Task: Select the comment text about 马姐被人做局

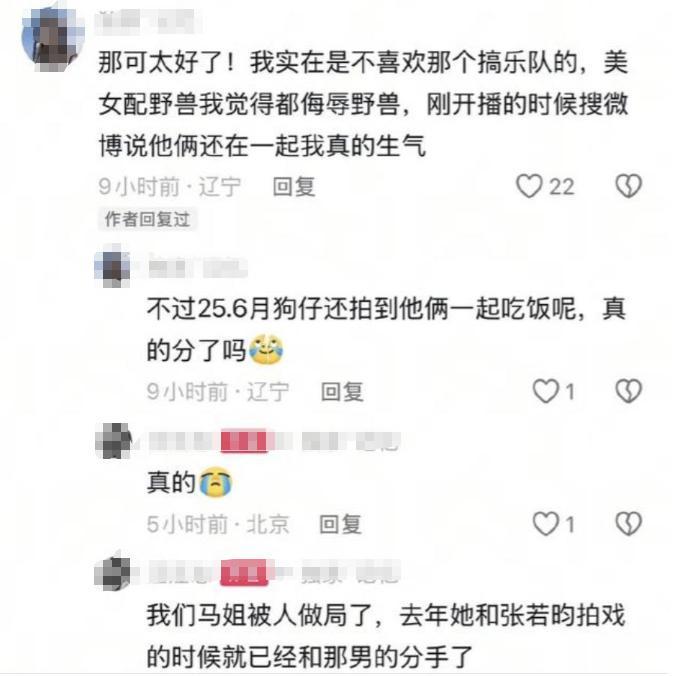Action: [386, 635]
